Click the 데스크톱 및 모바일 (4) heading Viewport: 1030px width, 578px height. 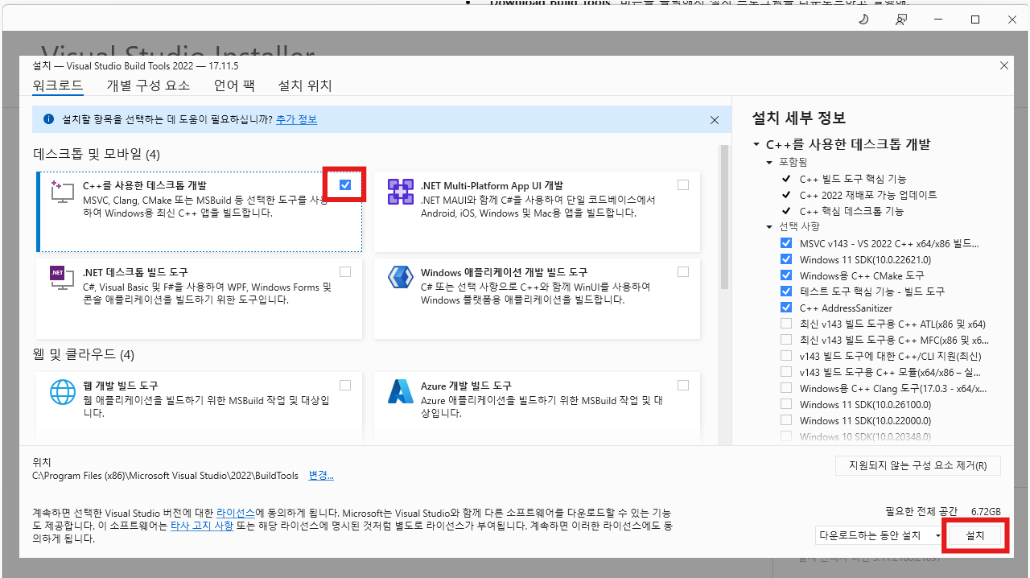tap(97, 154)
